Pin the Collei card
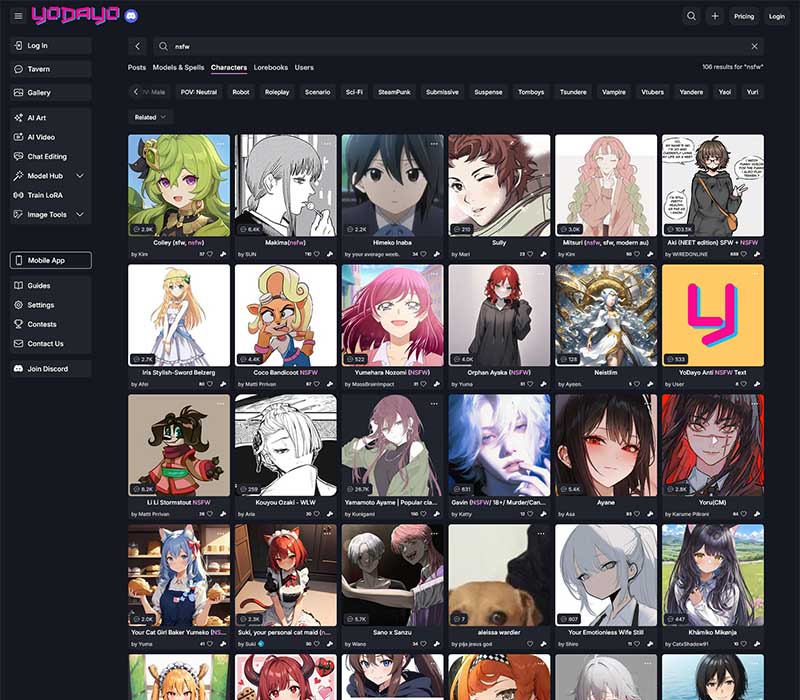Viewport: 800px width, 700px height. pos(223,254)
